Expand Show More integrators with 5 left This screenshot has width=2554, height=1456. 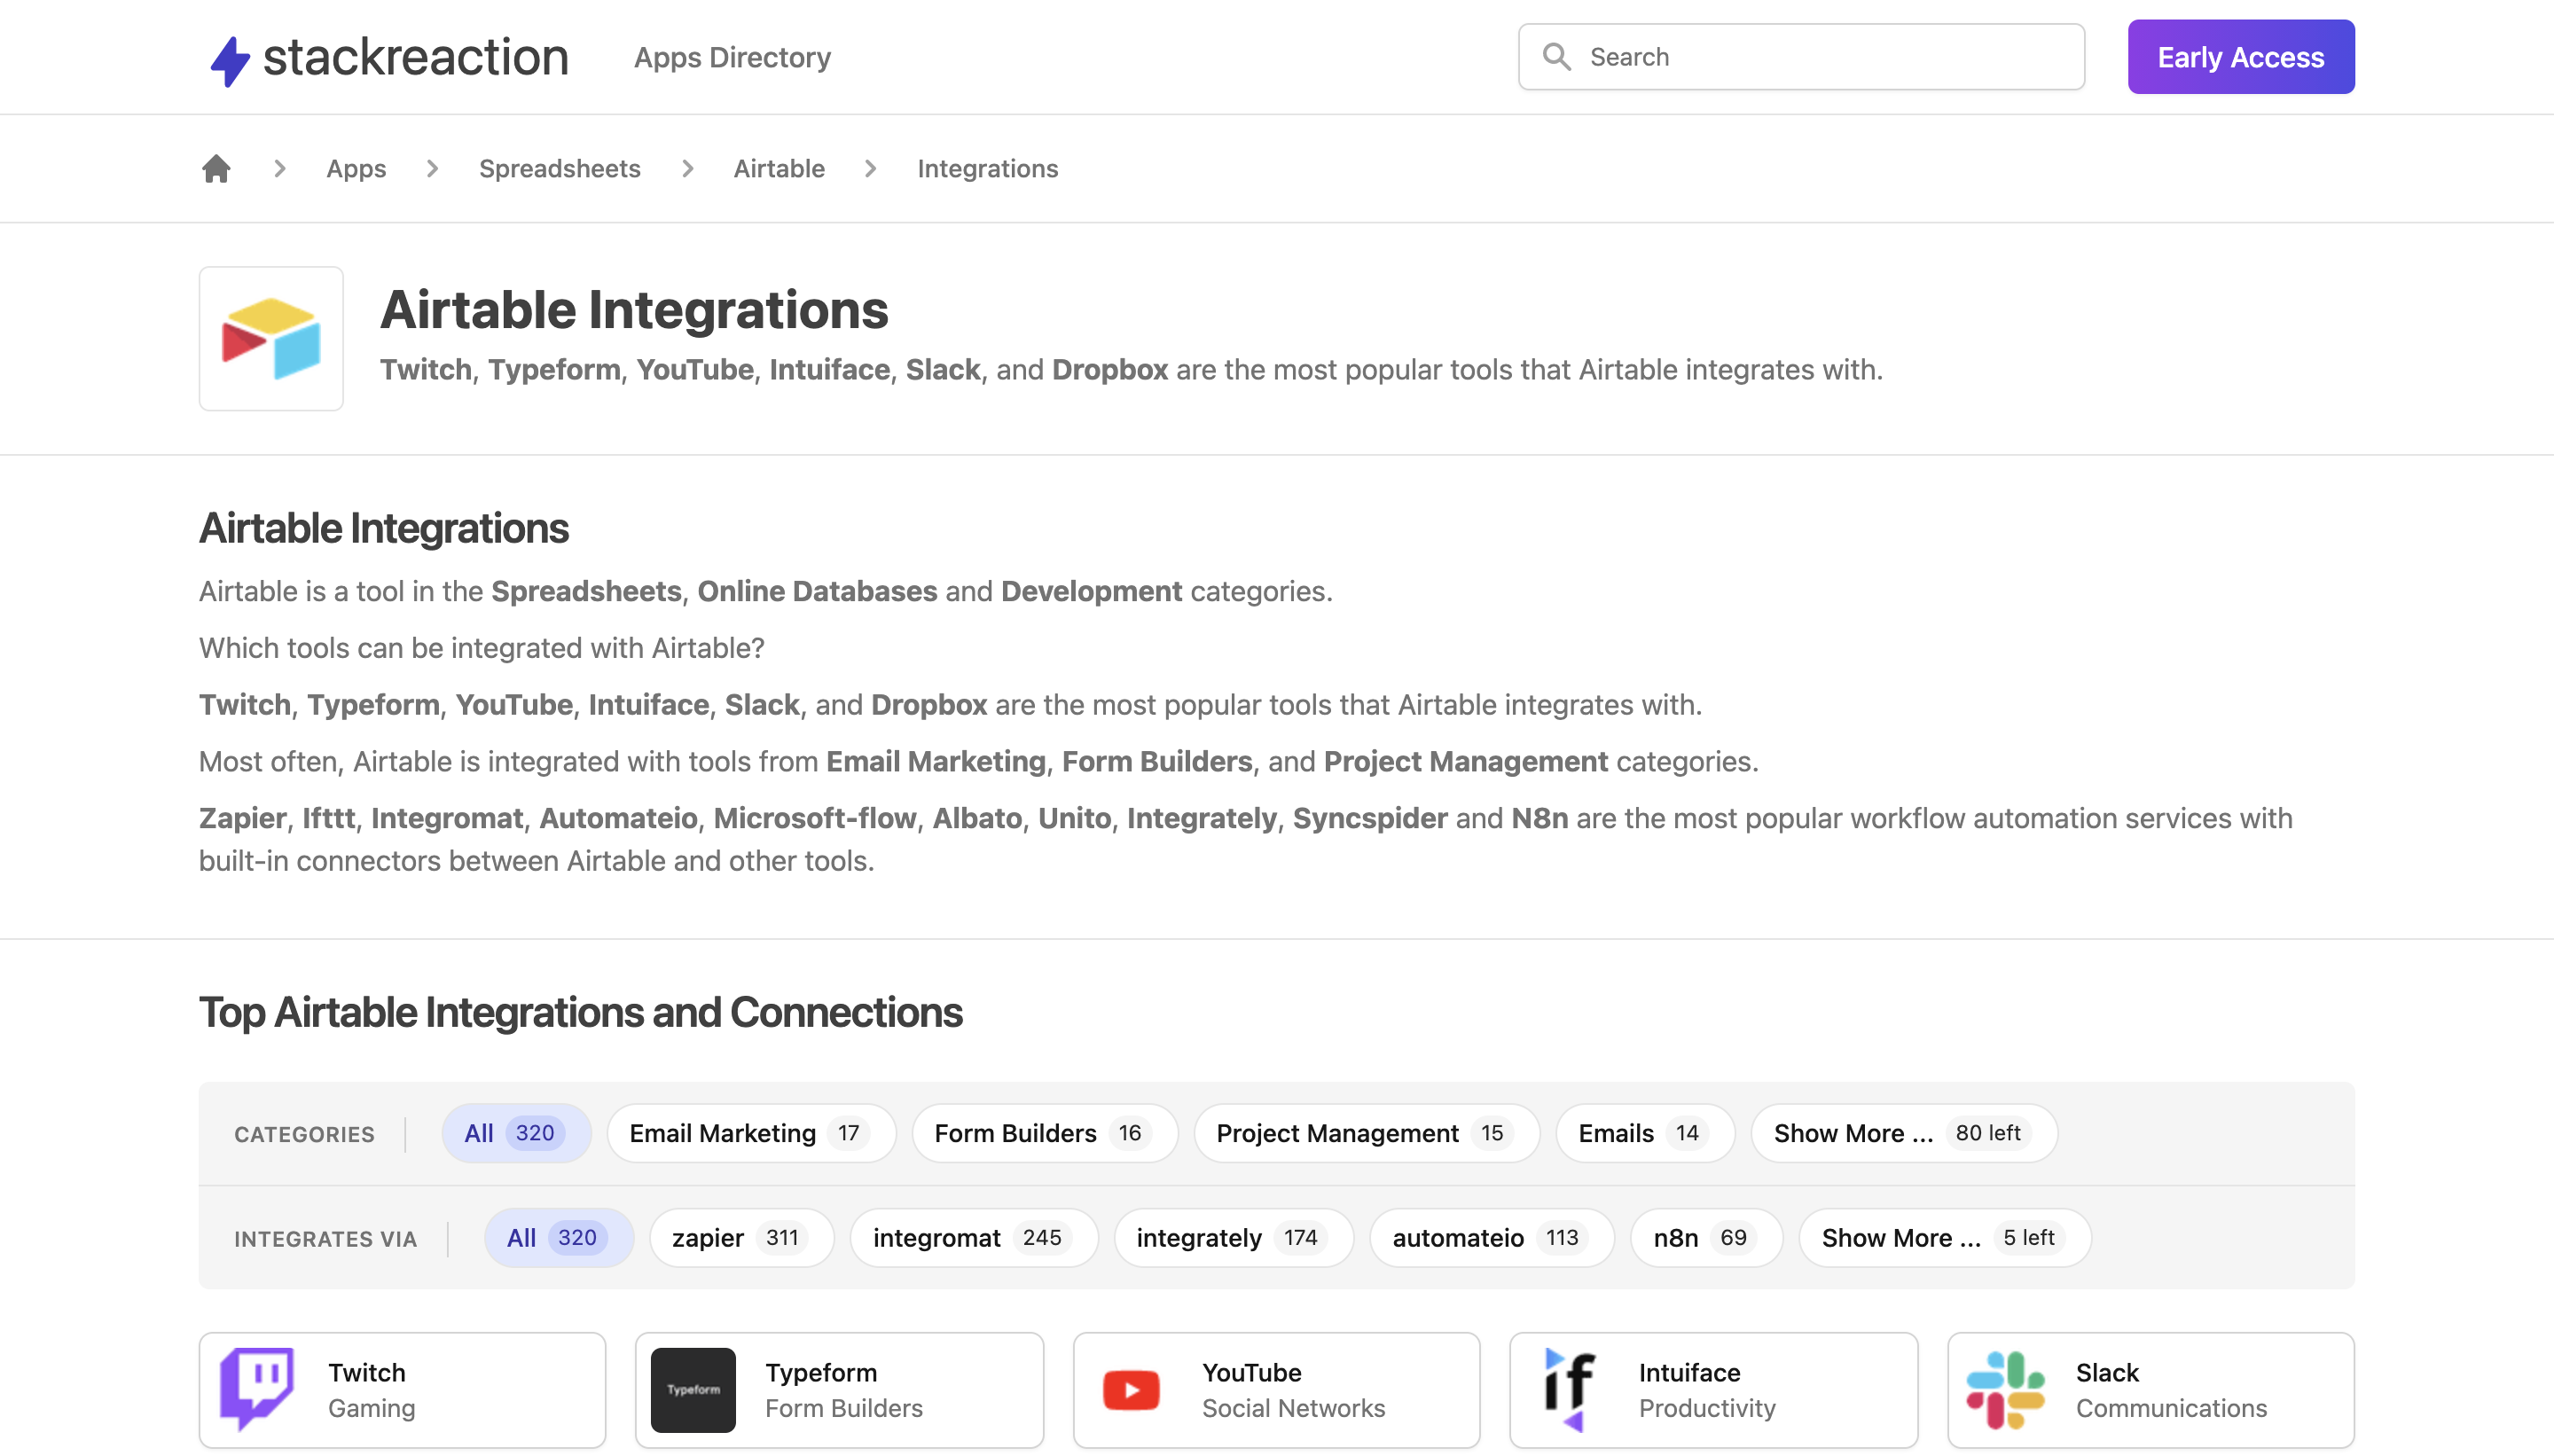click(x=1944, y=1238)
